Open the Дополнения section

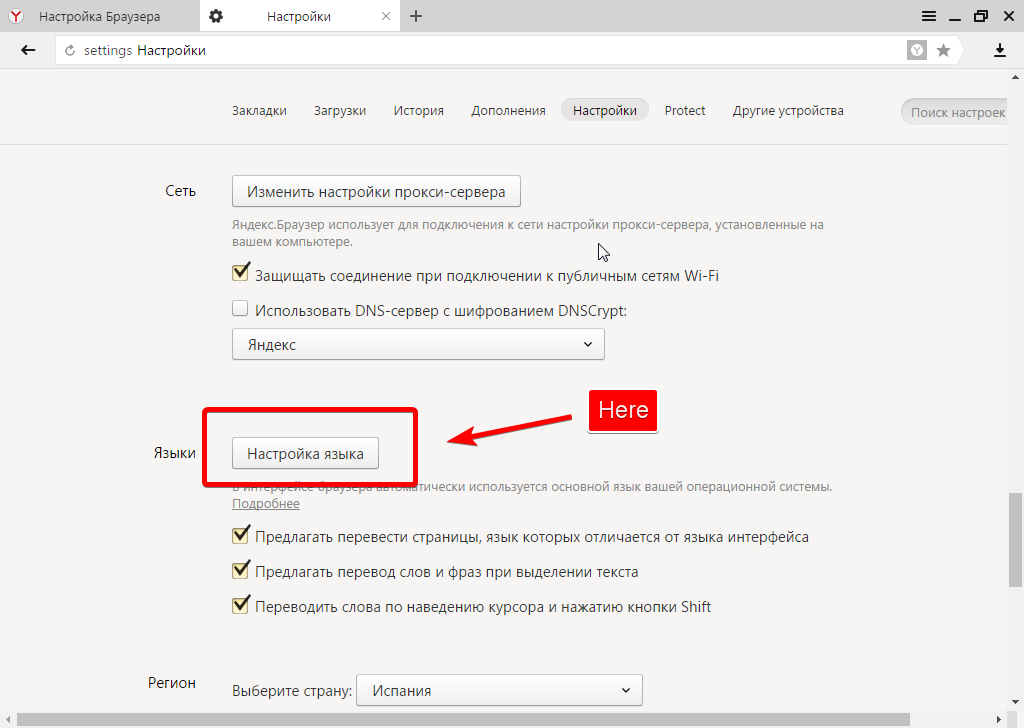[x=508, y=110]
